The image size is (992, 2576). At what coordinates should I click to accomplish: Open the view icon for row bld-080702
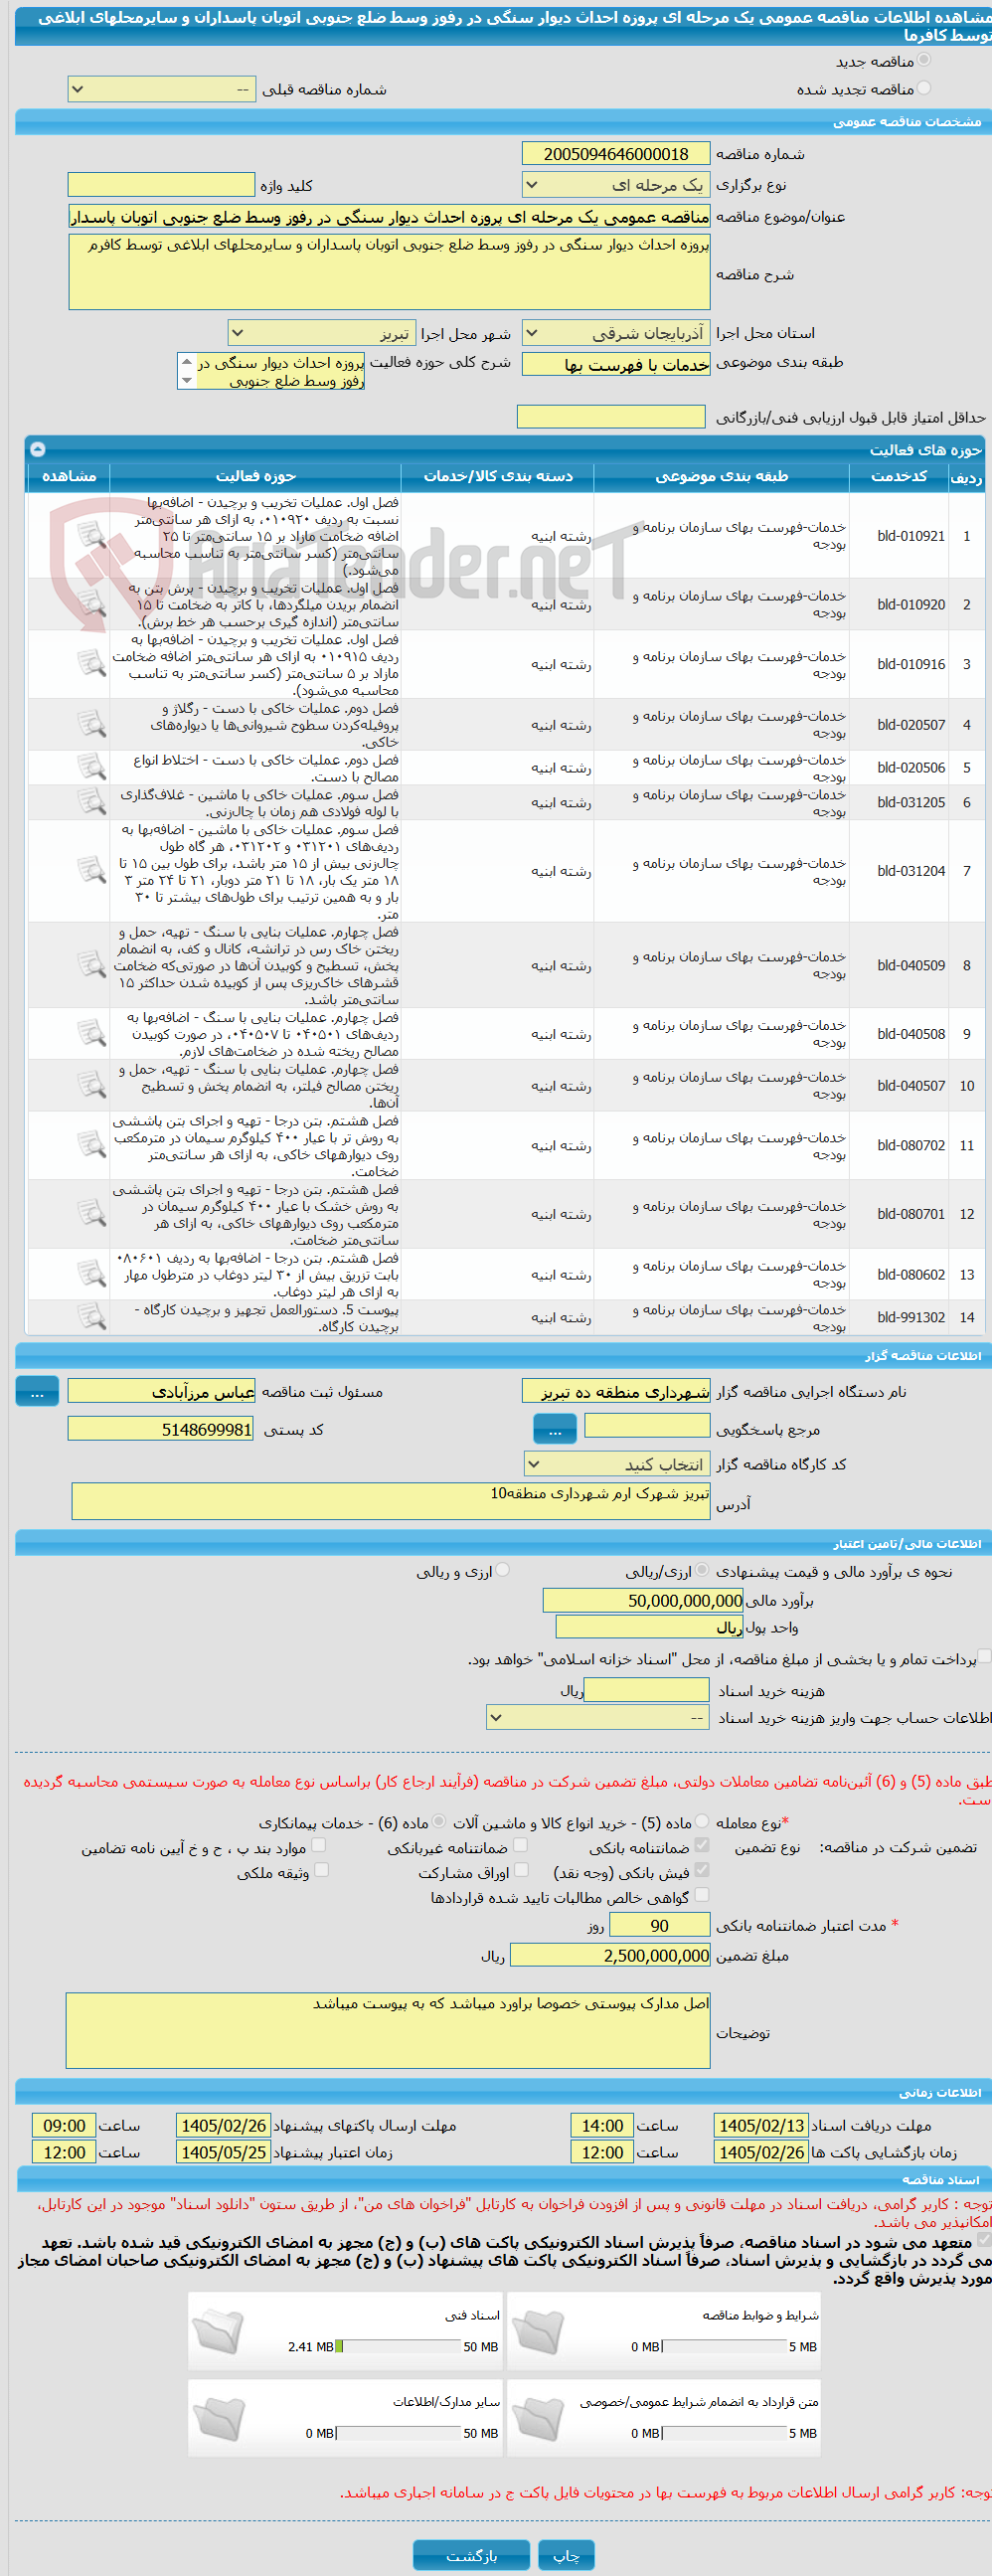click(x=91, y=1145)
